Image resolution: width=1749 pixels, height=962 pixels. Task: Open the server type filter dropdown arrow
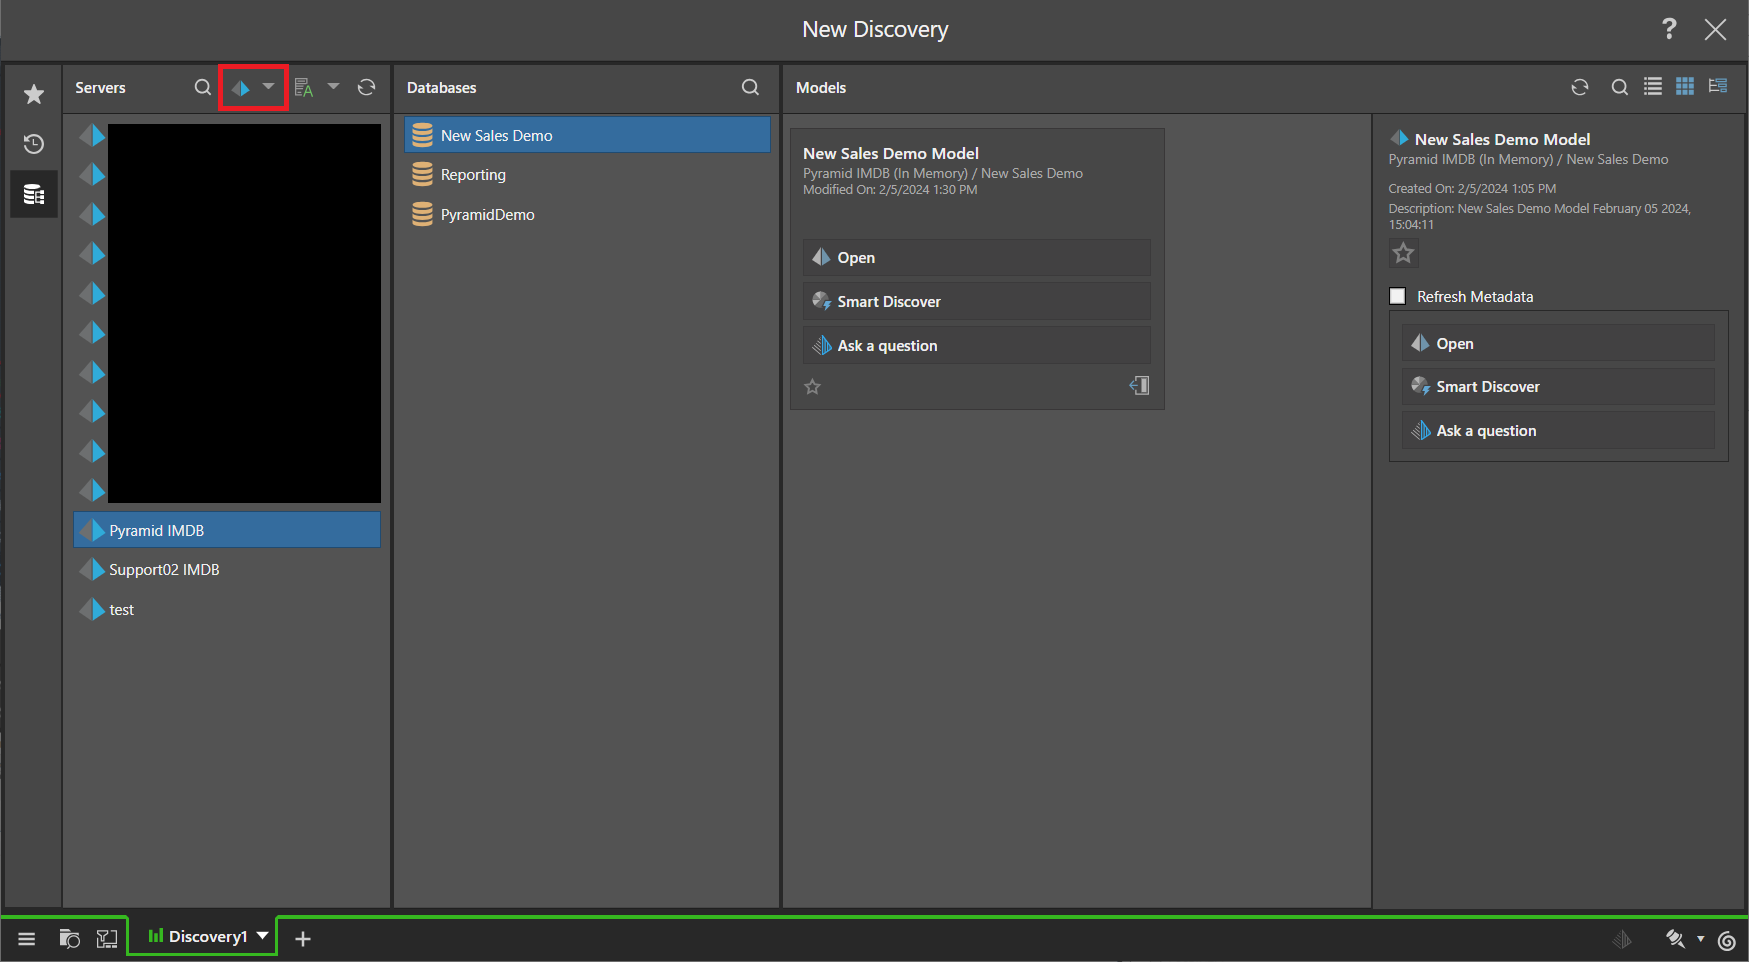click(268, 87)
